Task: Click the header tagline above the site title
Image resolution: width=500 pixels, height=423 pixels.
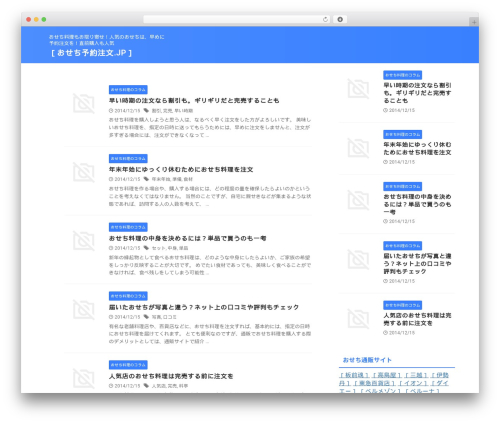Action: [107, 40]
